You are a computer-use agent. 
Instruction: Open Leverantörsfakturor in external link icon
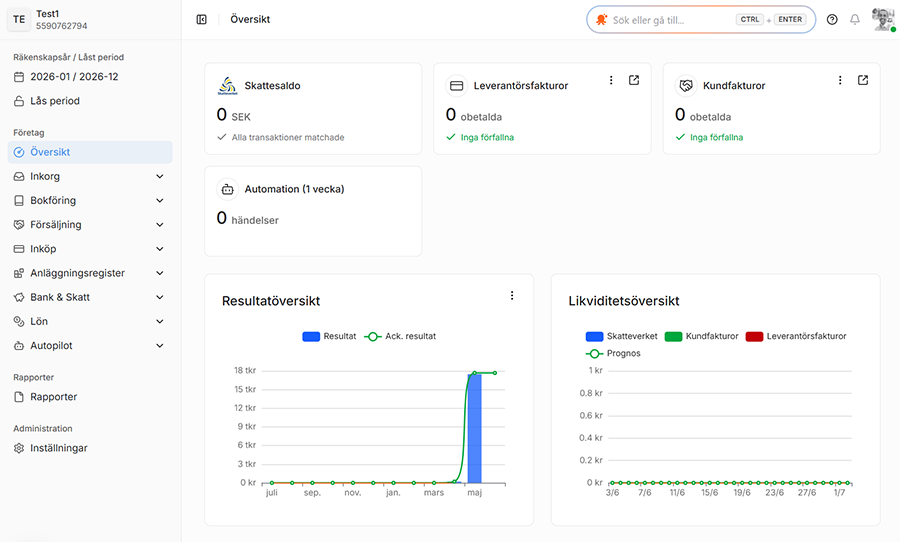[x=634, y=80]
